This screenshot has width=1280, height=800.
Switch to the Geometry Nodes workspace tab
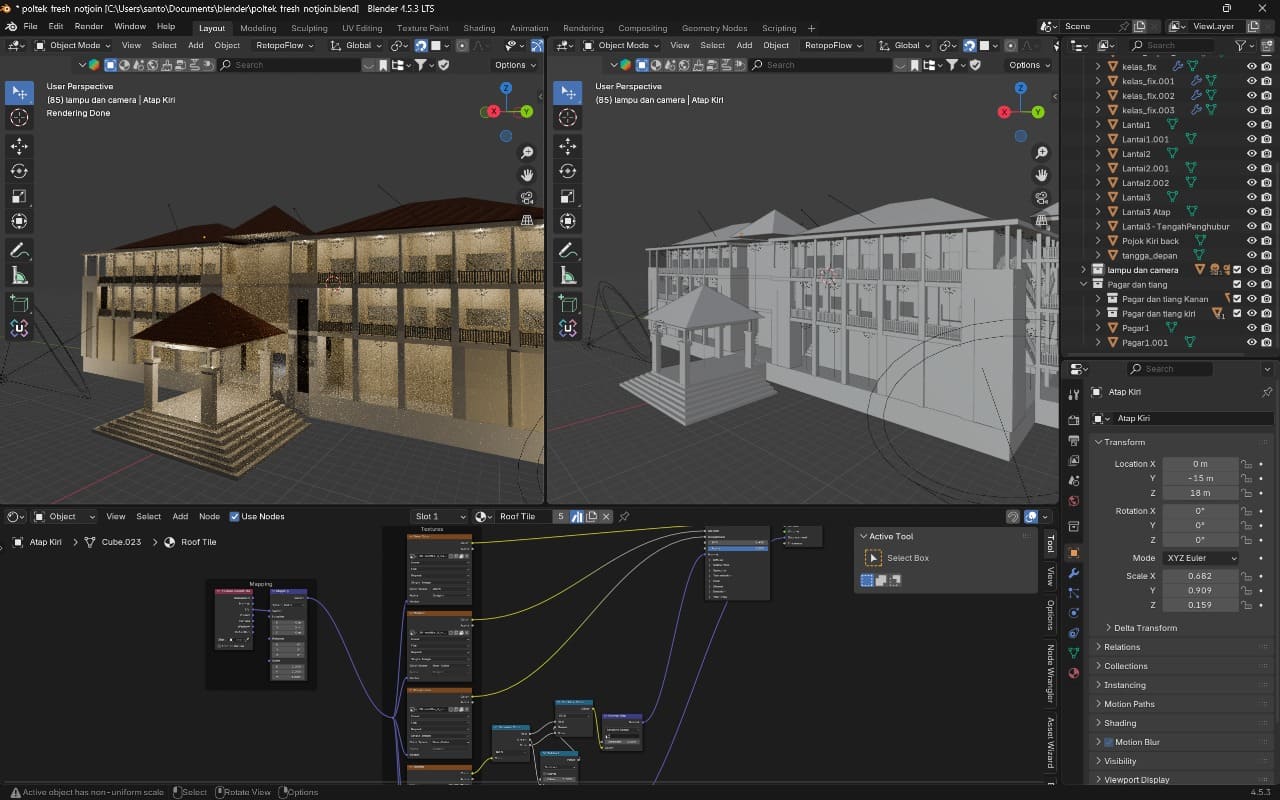tap(714, 28)
